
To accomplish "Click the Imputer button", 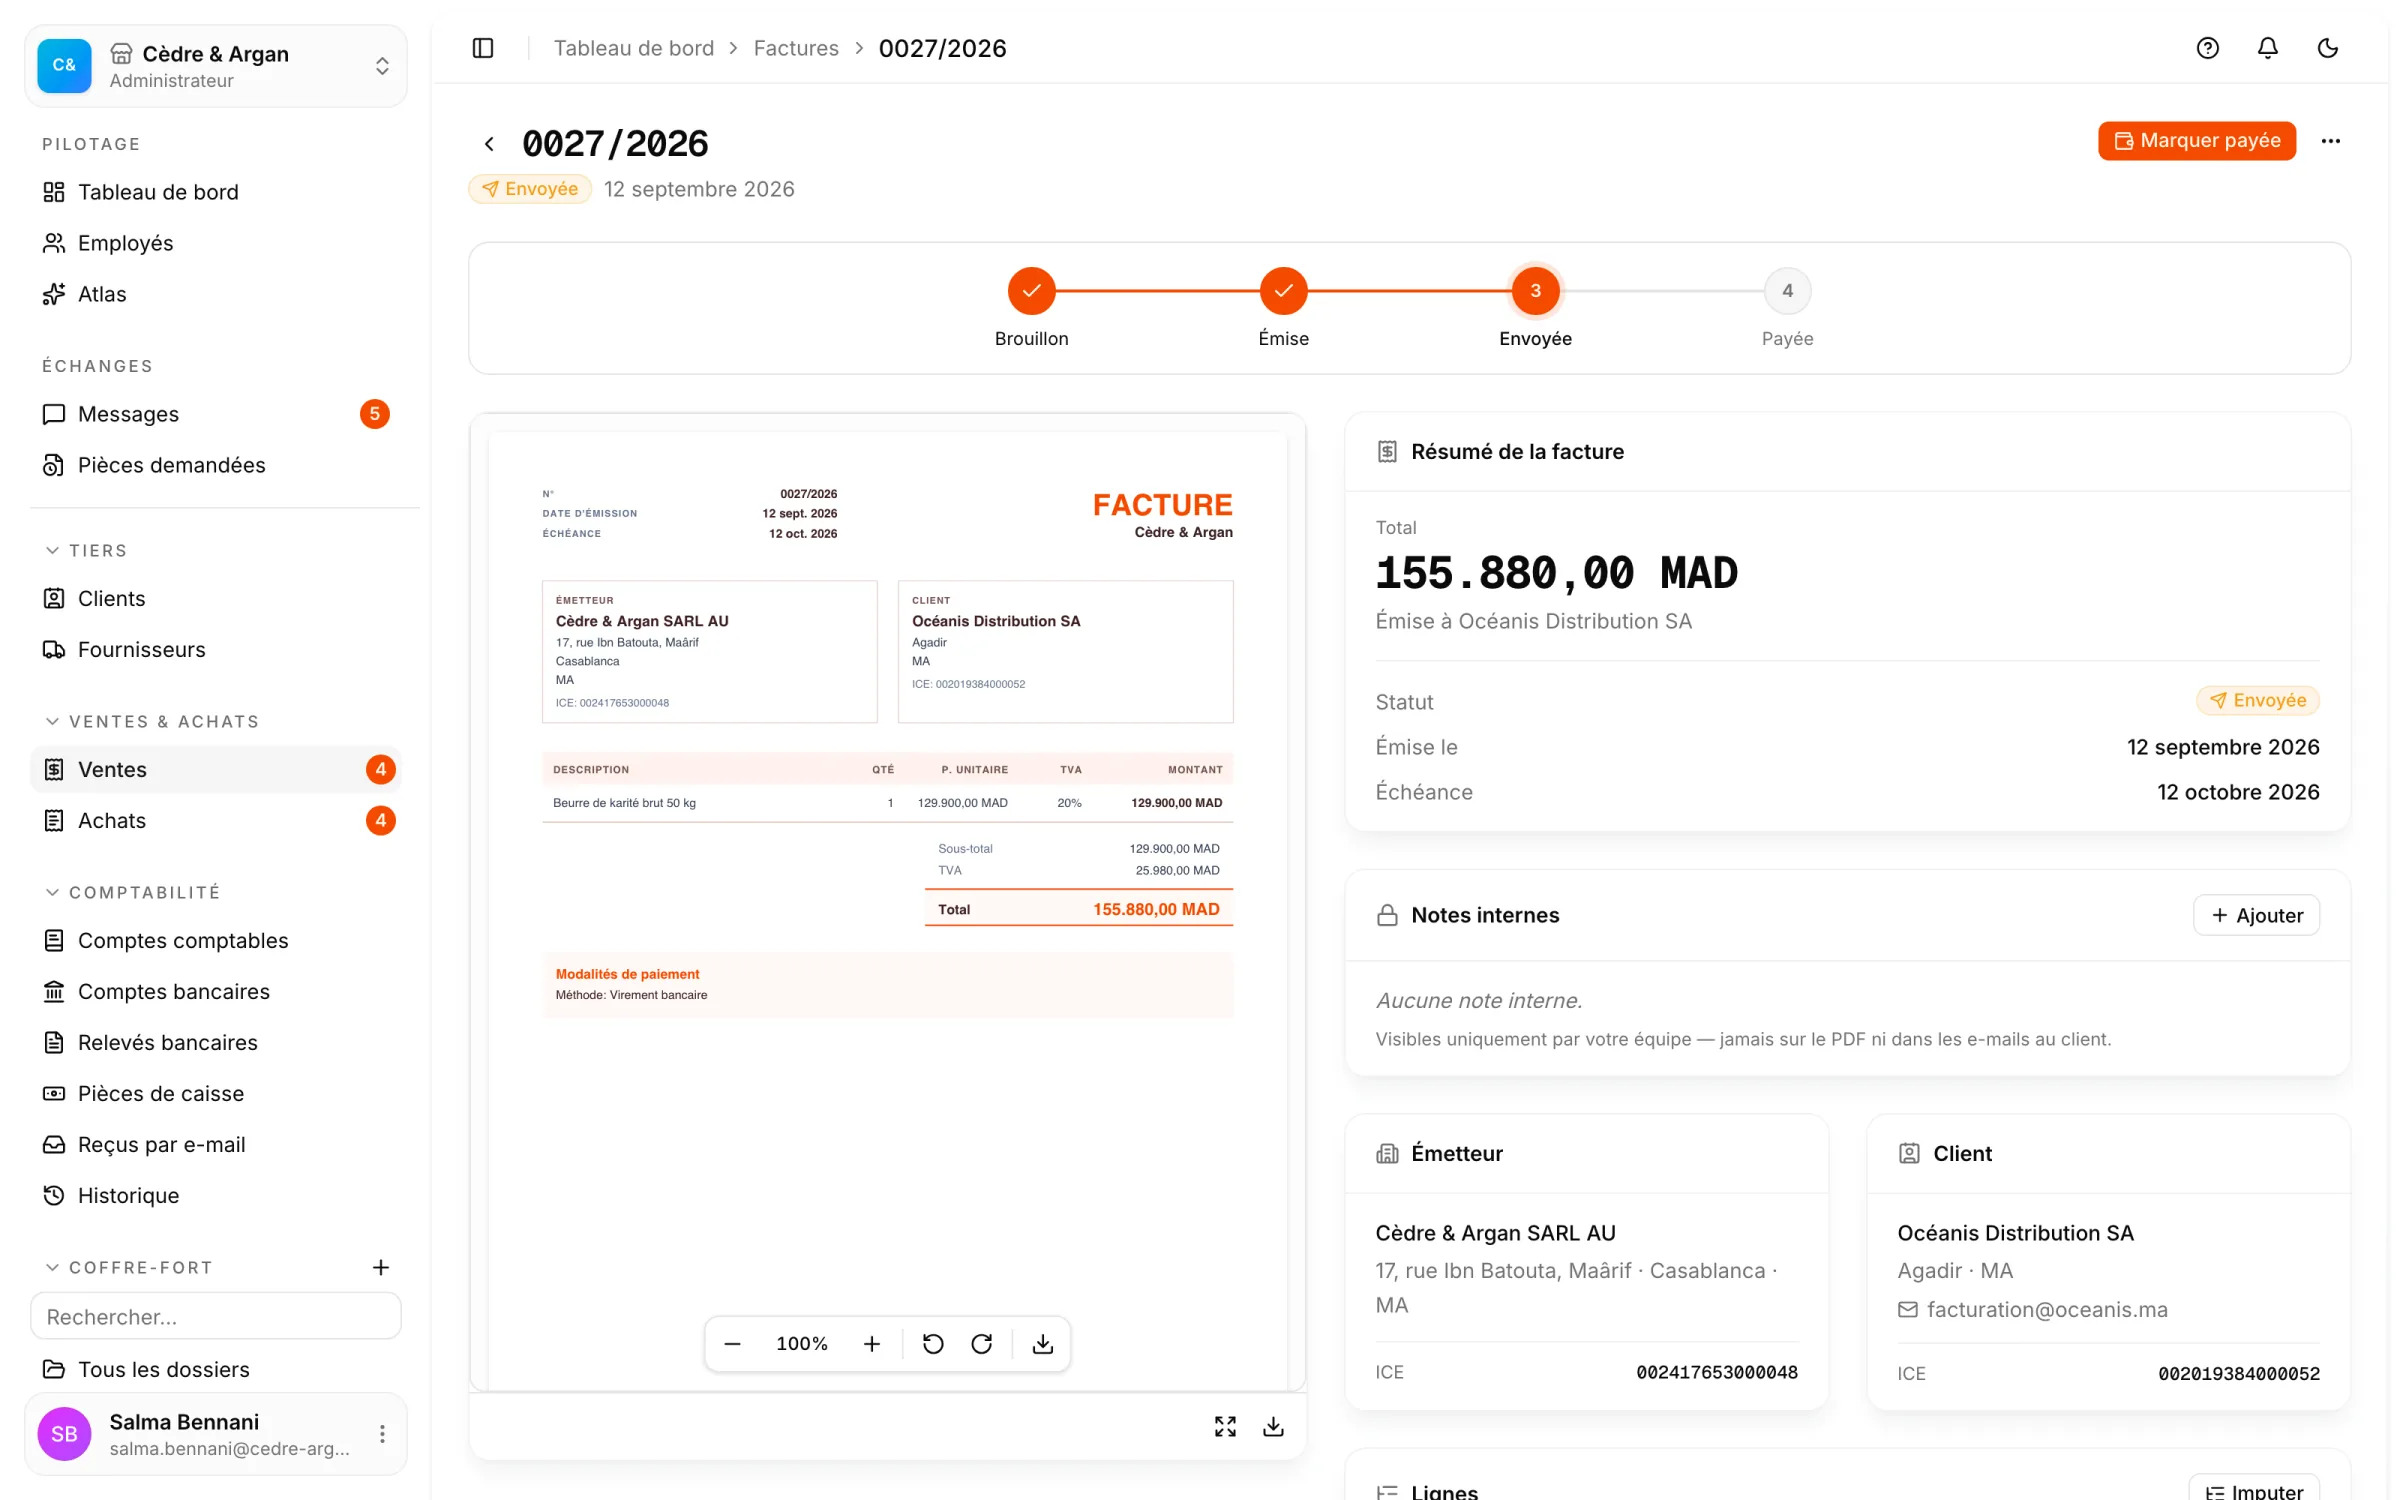I will [2254, 1488].
